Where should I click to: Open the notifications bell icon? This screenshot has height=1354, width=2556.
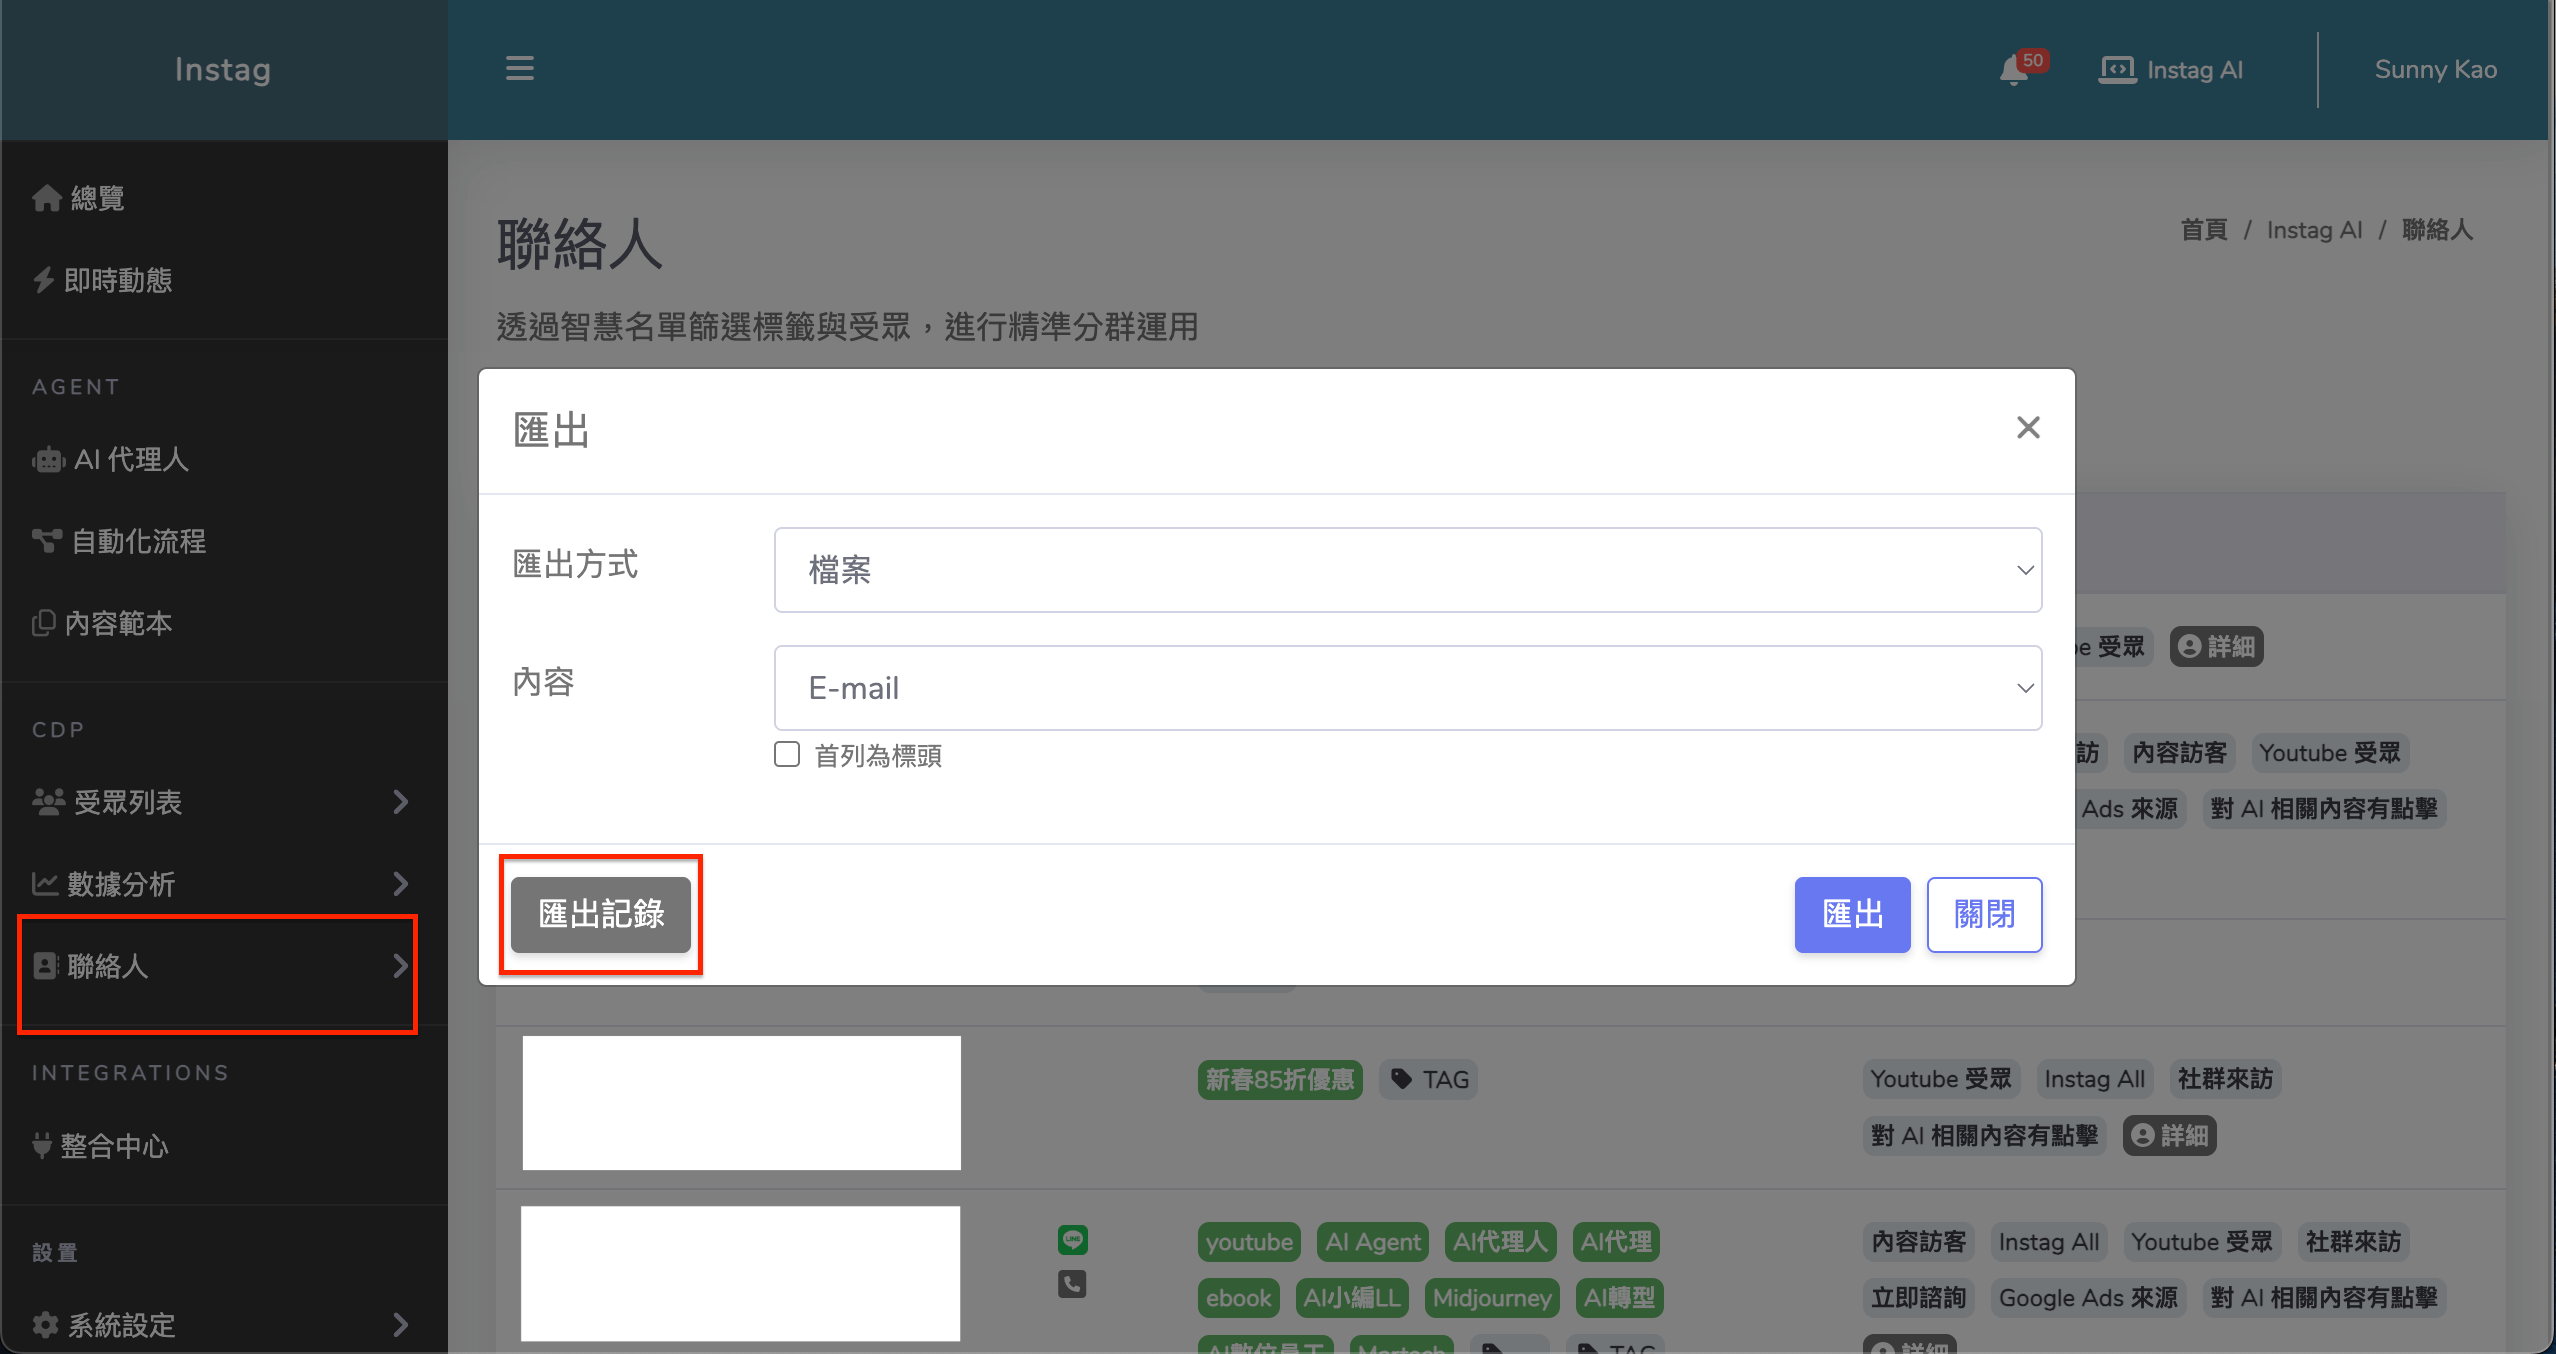coord(2014,71)
